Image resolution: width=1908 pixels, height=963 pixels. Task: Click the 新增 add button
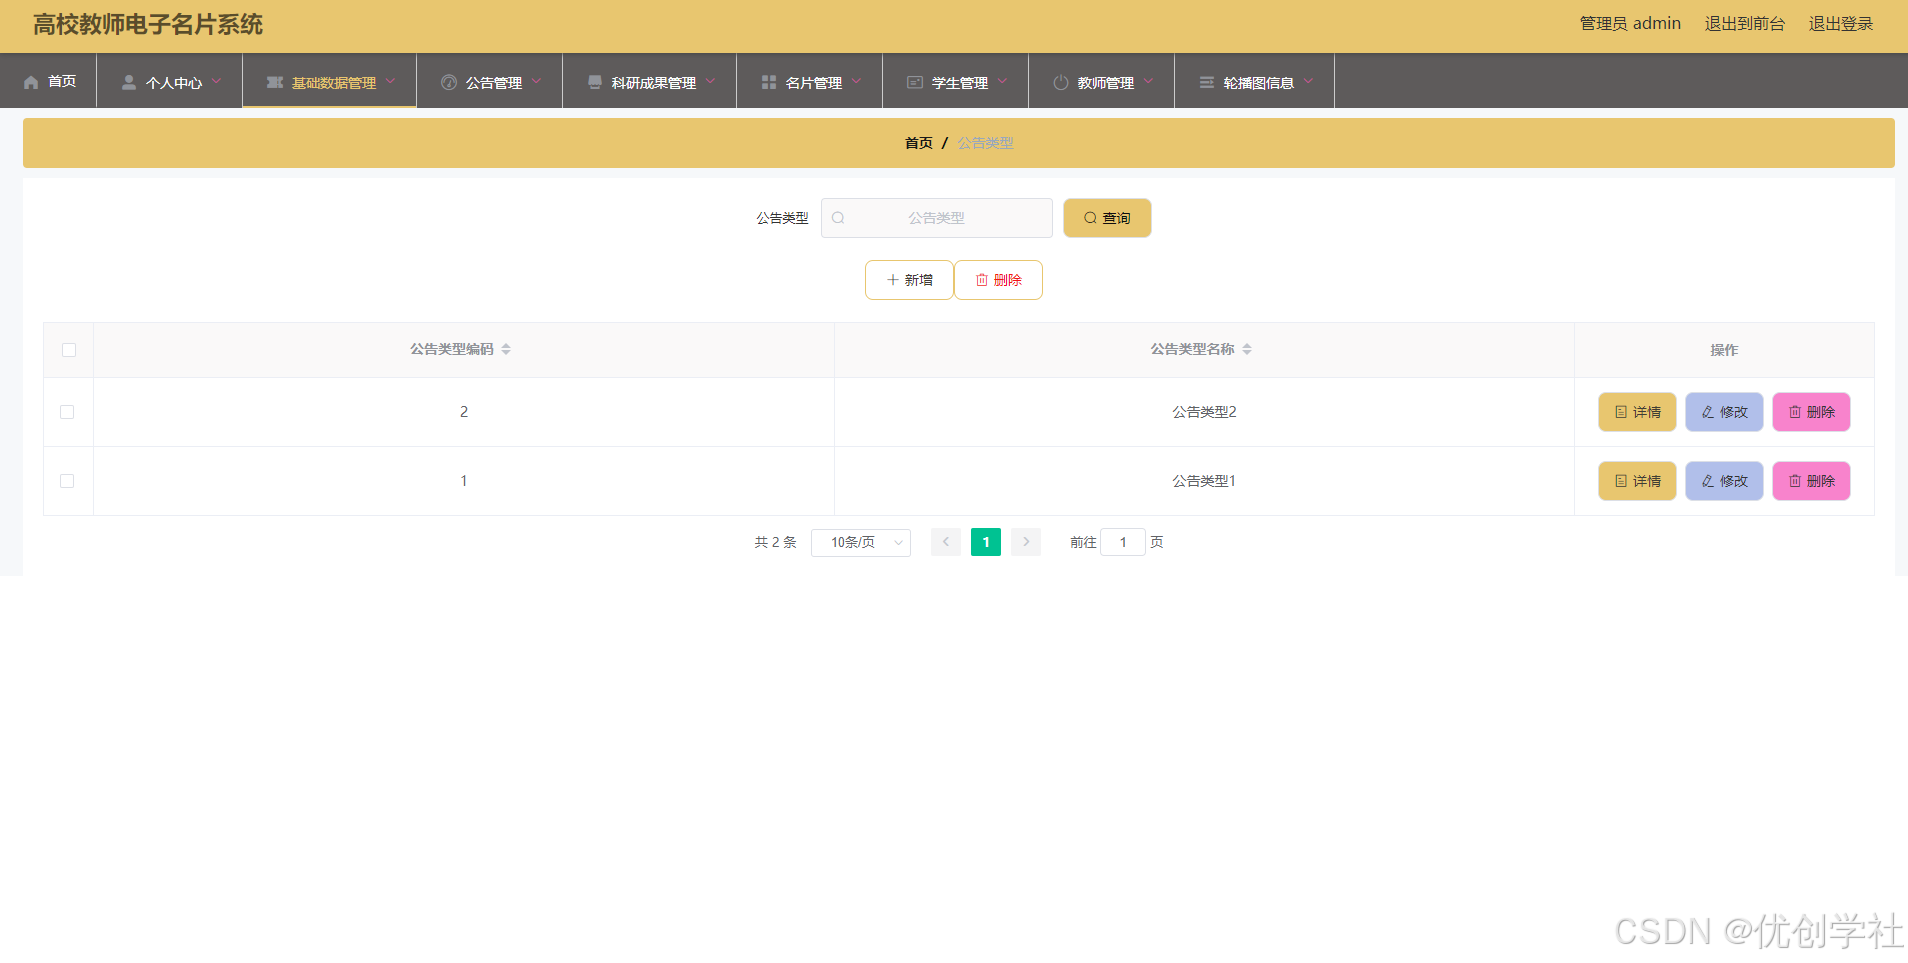(909, 280)
